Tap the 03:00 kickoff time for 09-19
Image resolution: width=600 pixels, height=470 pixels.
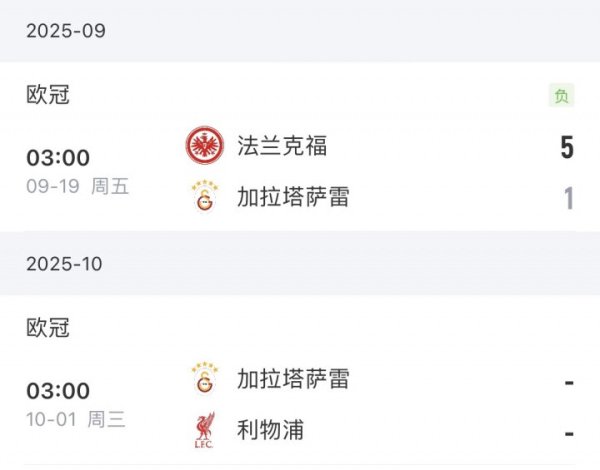(x=58, y=158)
